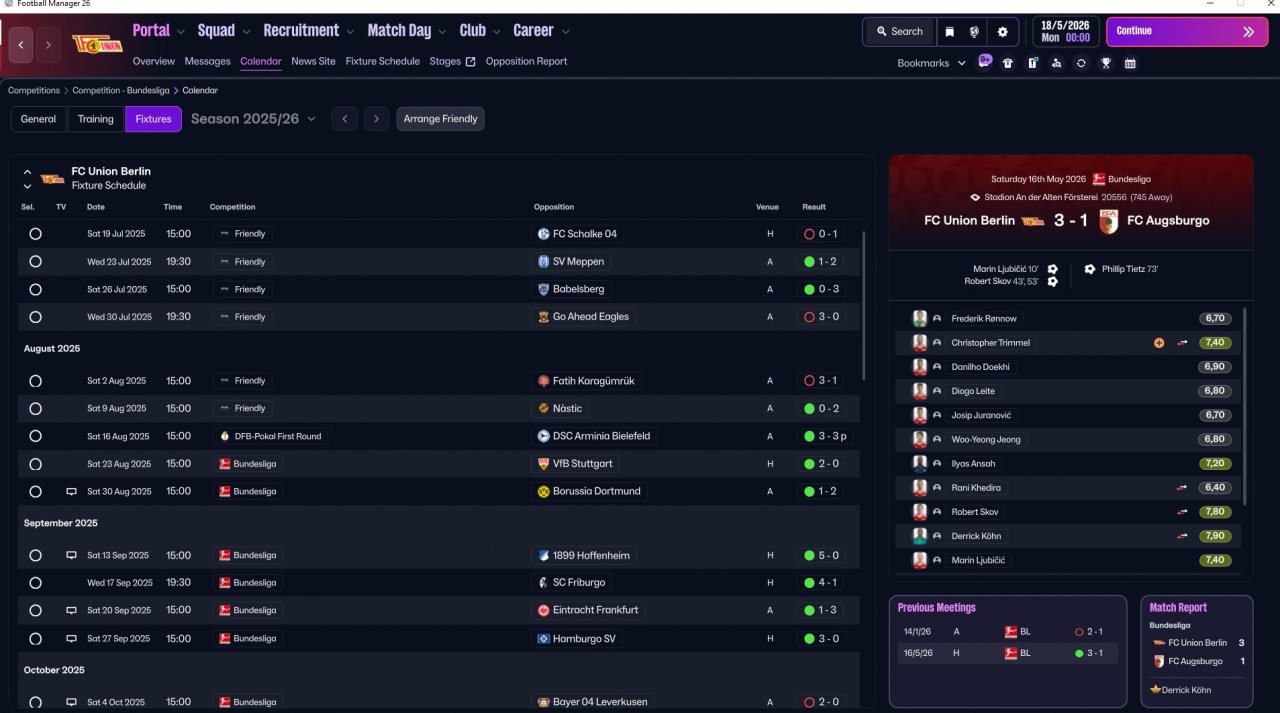Click the Arrange Friendly button
The height and width of the screenshot is (713, 1280).
point(440,119)
